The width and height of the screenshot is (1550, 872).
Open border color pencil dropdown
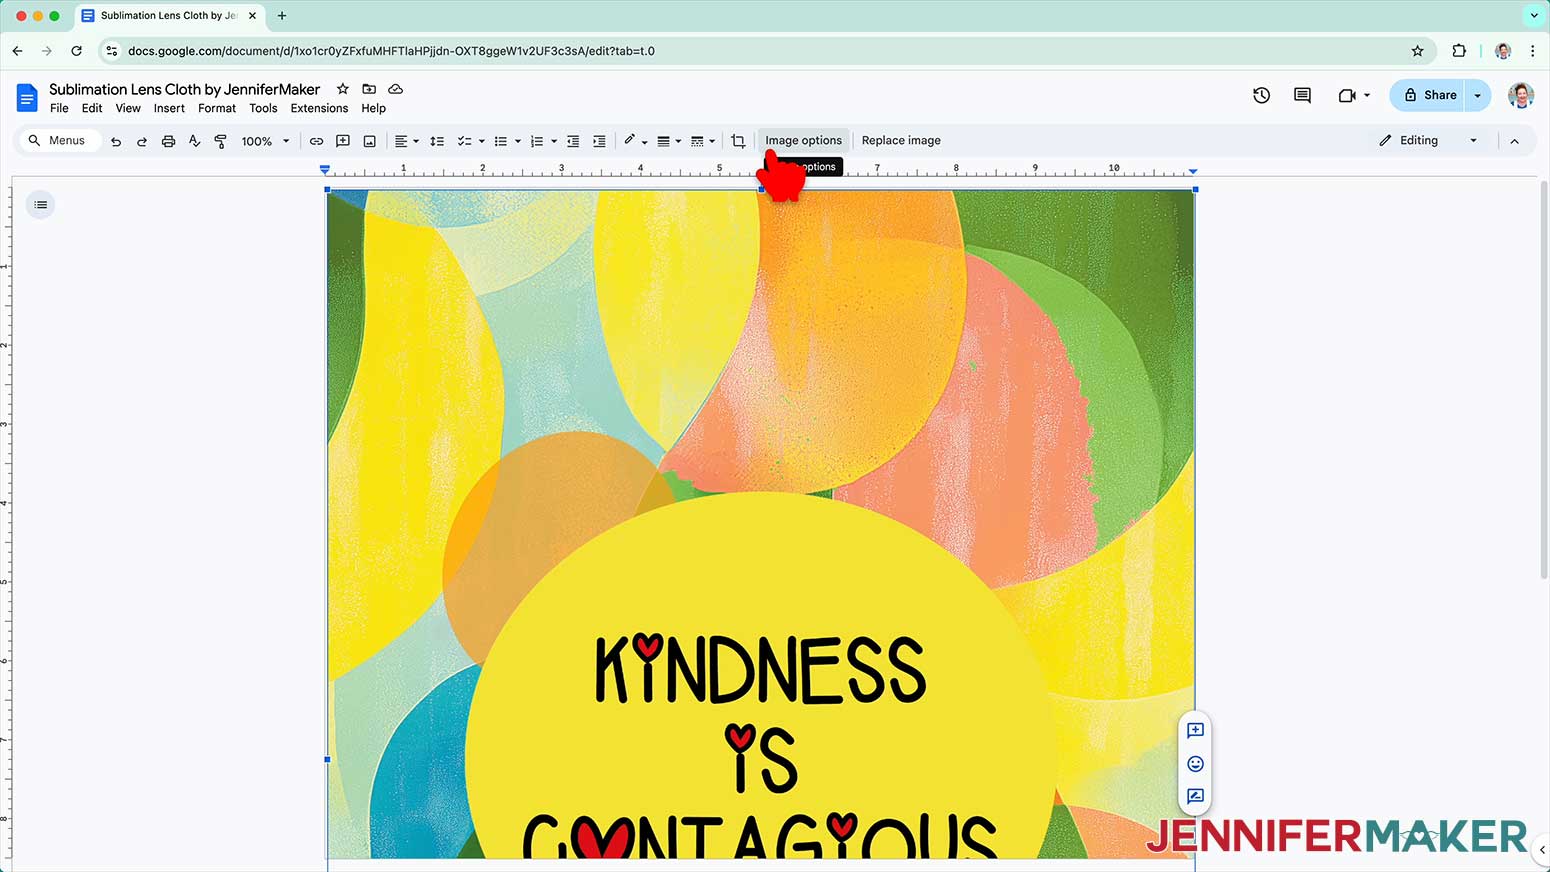pos(635,141)
